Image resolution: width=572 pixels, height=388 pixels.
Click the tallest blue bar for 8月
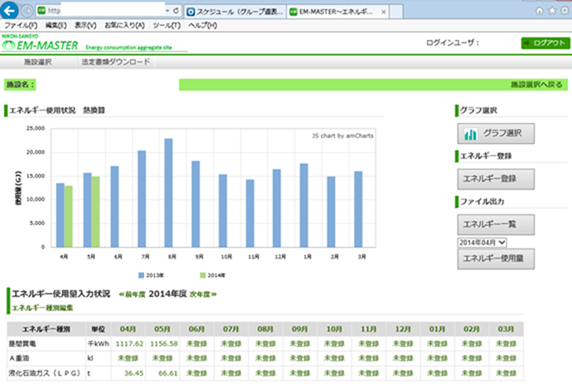pos(169,193)
